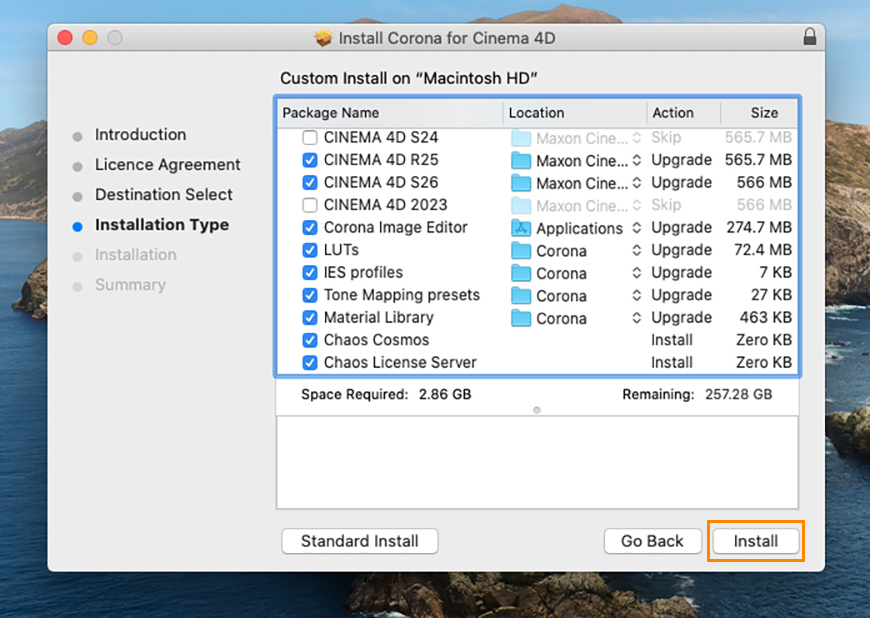Click the lock icon in title bar

coord(809,37)
